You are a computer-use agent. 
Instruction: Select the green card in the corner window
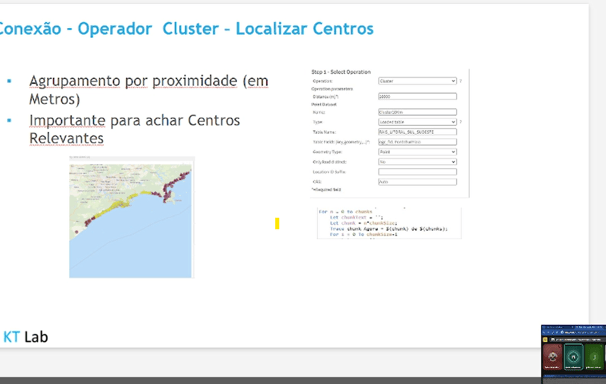pos(594,357)
